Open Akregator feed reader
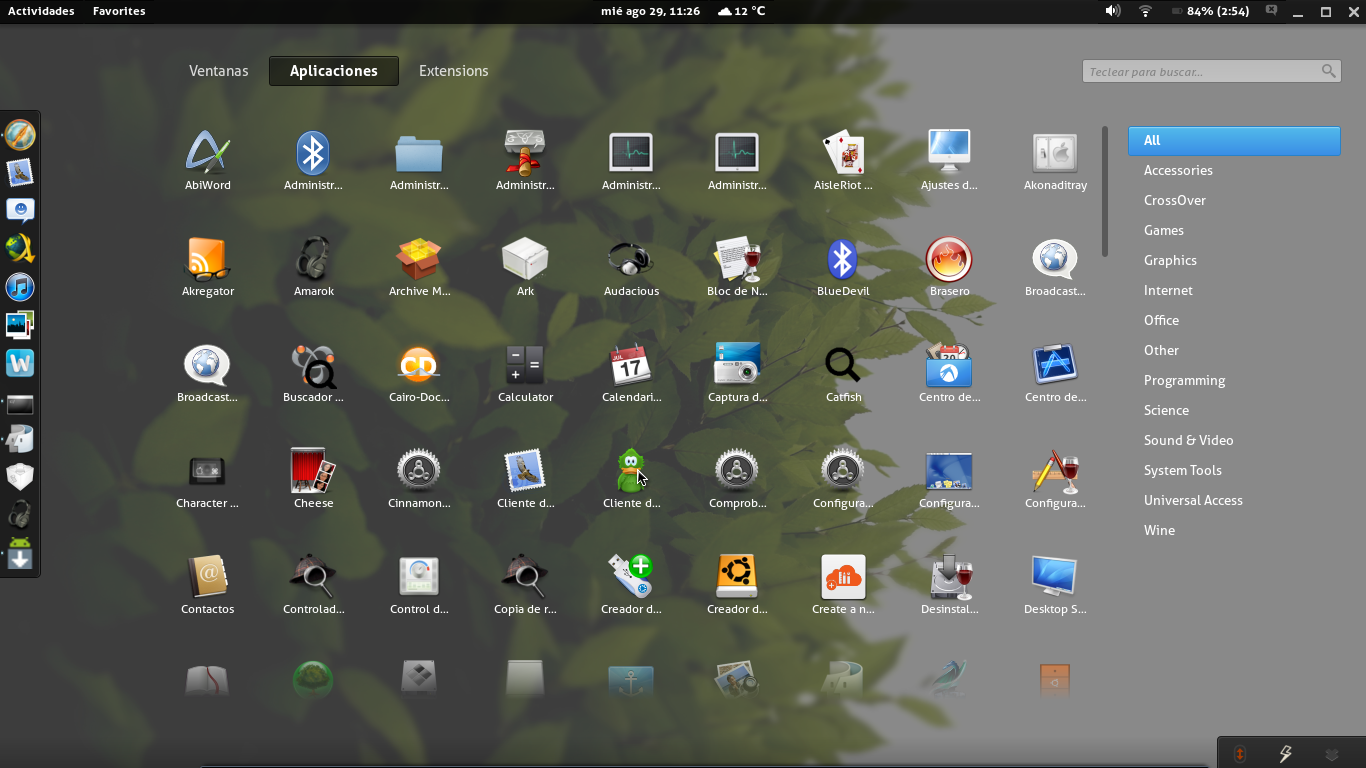Screen dimensions: 1366x768 click(x=208, y=266)
